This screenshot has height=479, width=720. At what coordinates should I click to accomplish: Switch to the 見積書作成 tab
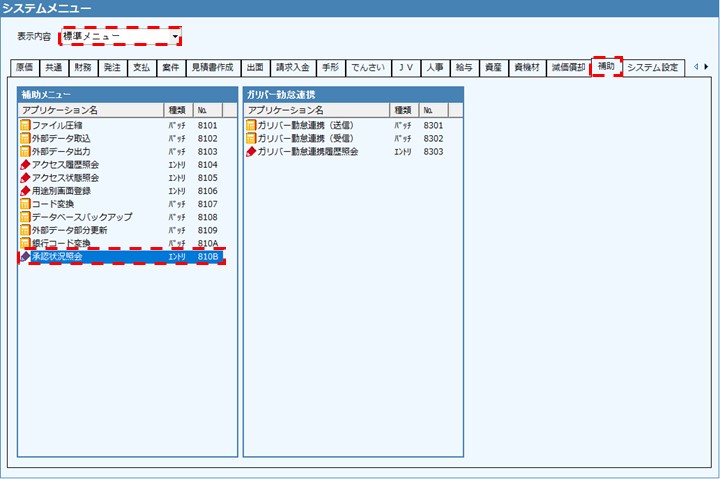pos(212,68)
